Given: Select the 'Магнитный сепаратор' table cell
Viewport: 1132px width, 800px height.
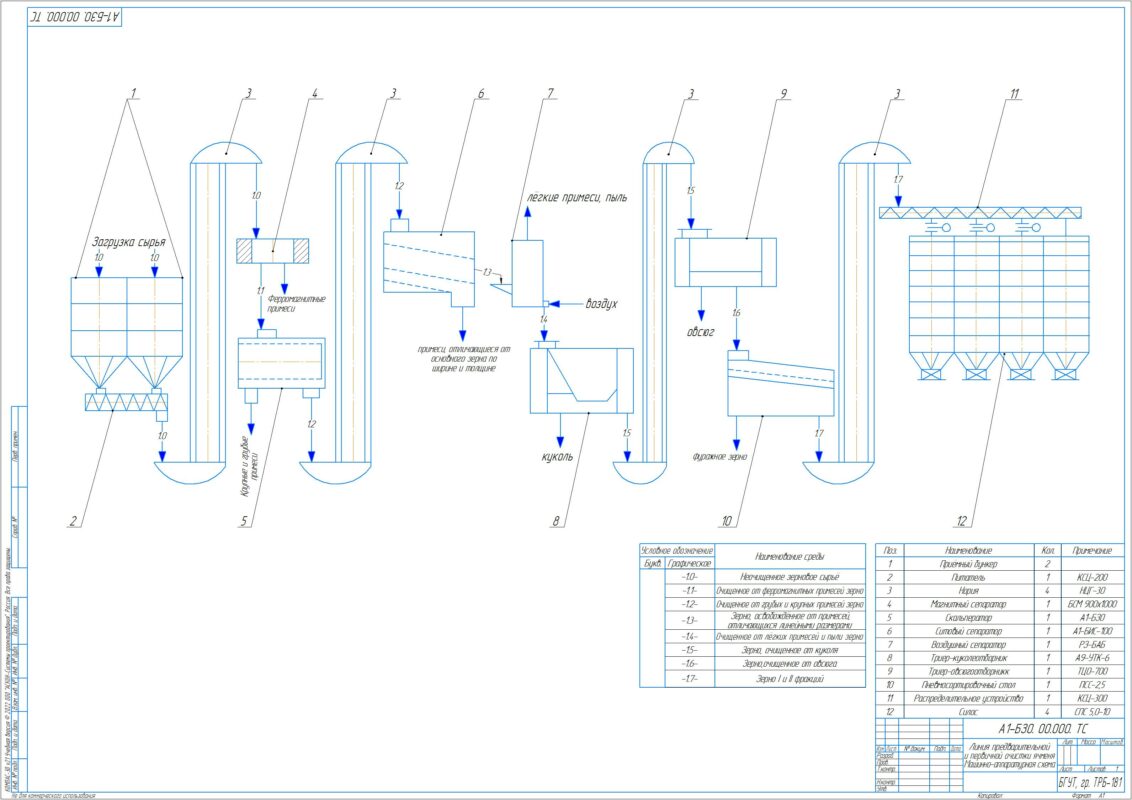Looking at the screenshot, I should coord(968,604).
